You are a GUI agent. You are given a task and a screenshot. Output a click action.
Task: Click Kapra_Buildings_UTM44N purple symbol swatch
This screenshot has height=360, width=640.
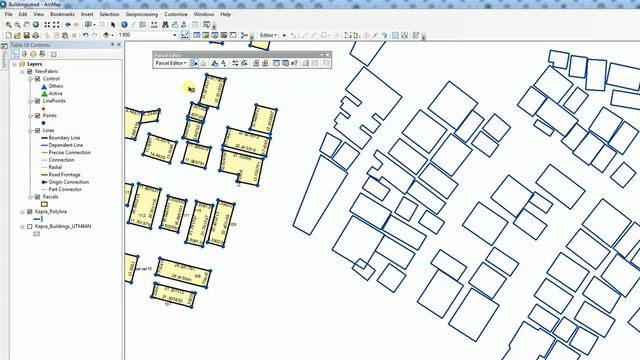[37, 234]
